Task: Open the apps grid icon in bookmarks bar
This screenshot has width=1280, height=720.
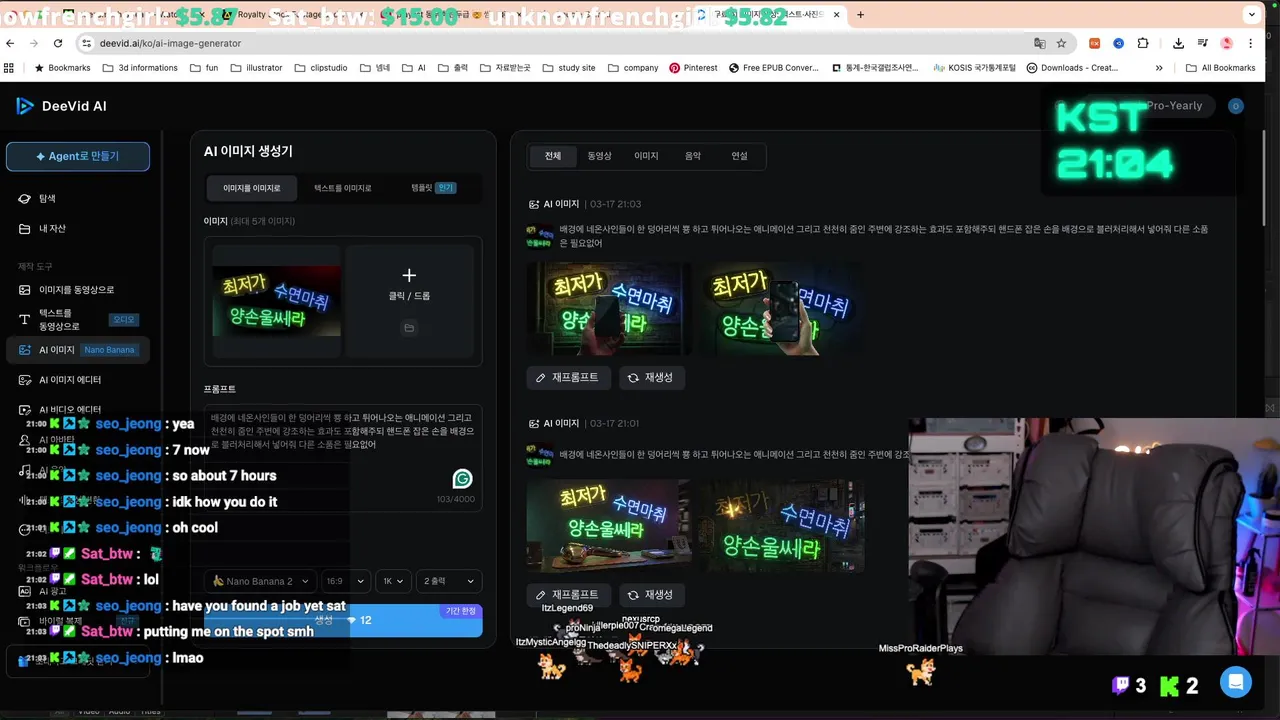Action: (x=9, y=68)
